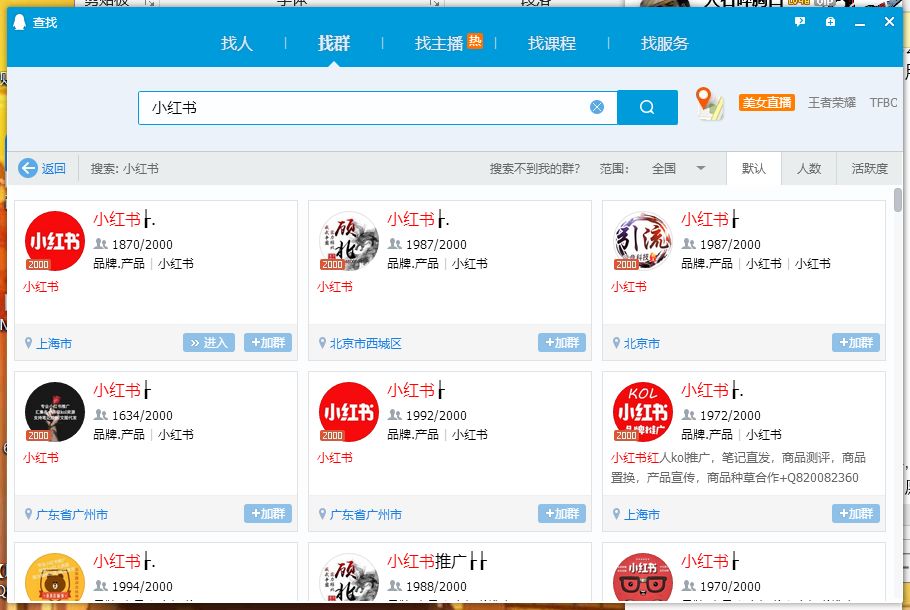
Task: Click the 美女直播 hot tag
Action: click(x=767, y=103)
